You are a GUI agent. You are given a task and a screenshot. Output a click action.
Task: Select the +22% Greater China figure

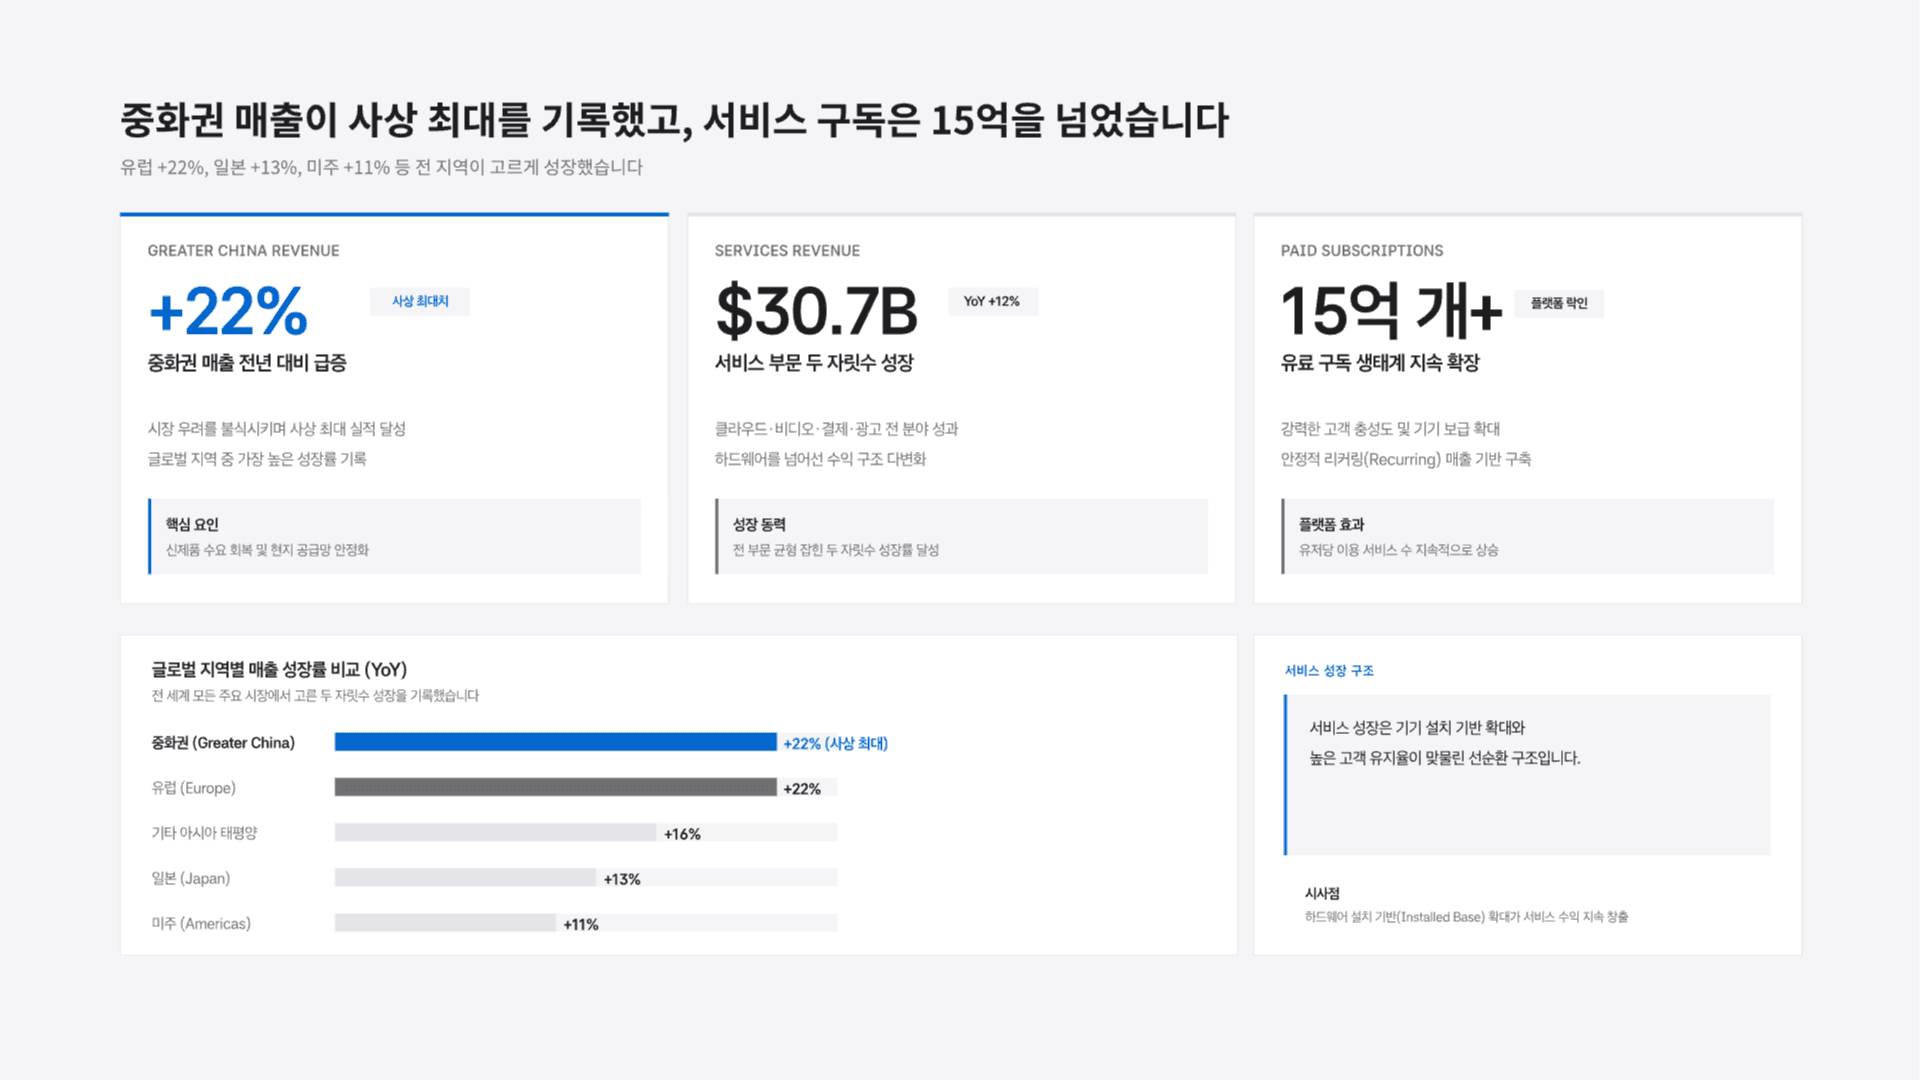coord(228,311)
